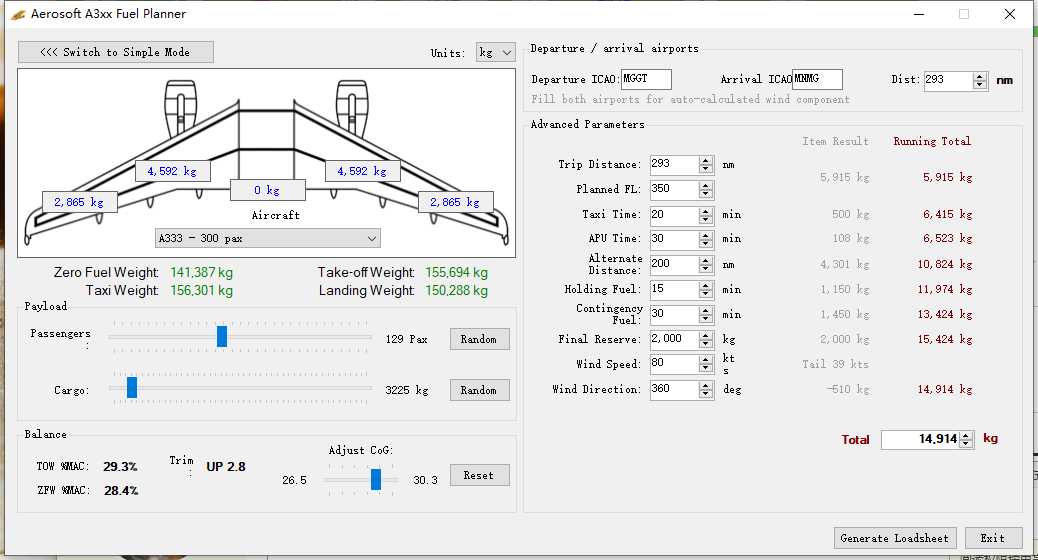This screenshot has width=1038, height=560.
Task: Click the Final Reserve input
Action: click(674, 339)
